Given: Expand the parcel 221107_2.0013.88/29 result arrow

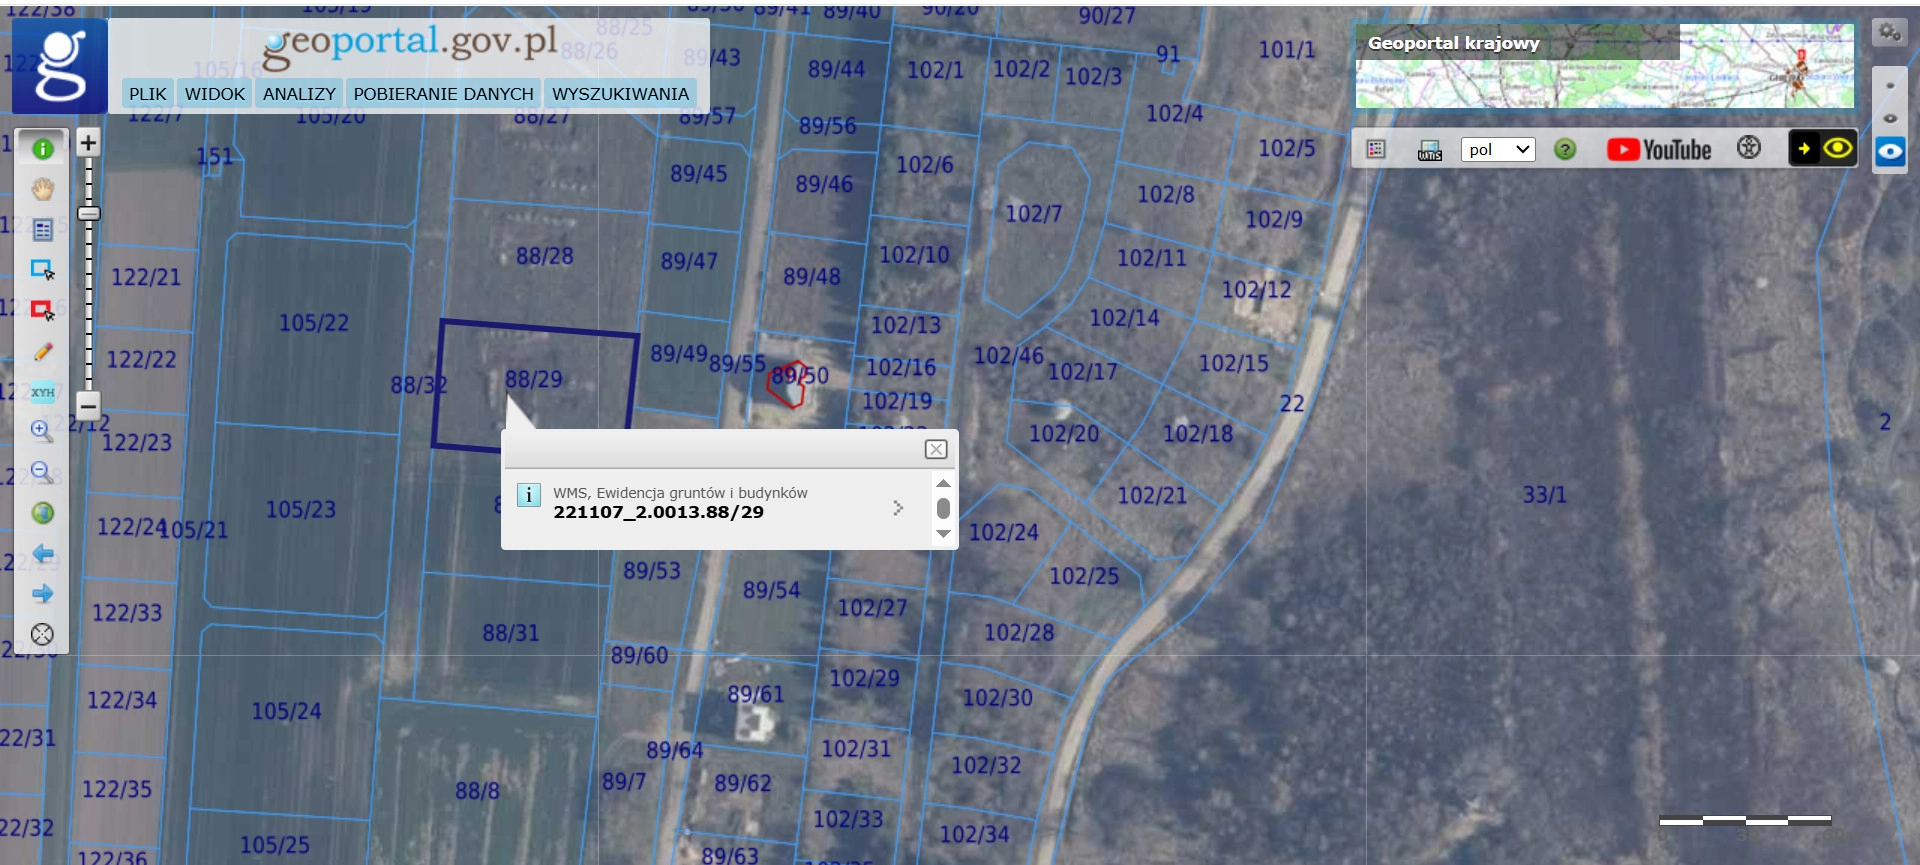Looking at the screenshot, I should pyautogui.click(x=898, y=508).
